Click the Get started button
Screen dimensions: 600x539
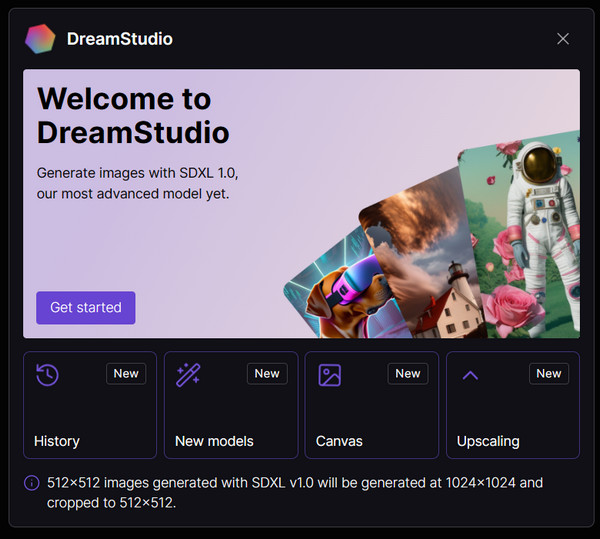pyautogui.click(x=86, y=308)
